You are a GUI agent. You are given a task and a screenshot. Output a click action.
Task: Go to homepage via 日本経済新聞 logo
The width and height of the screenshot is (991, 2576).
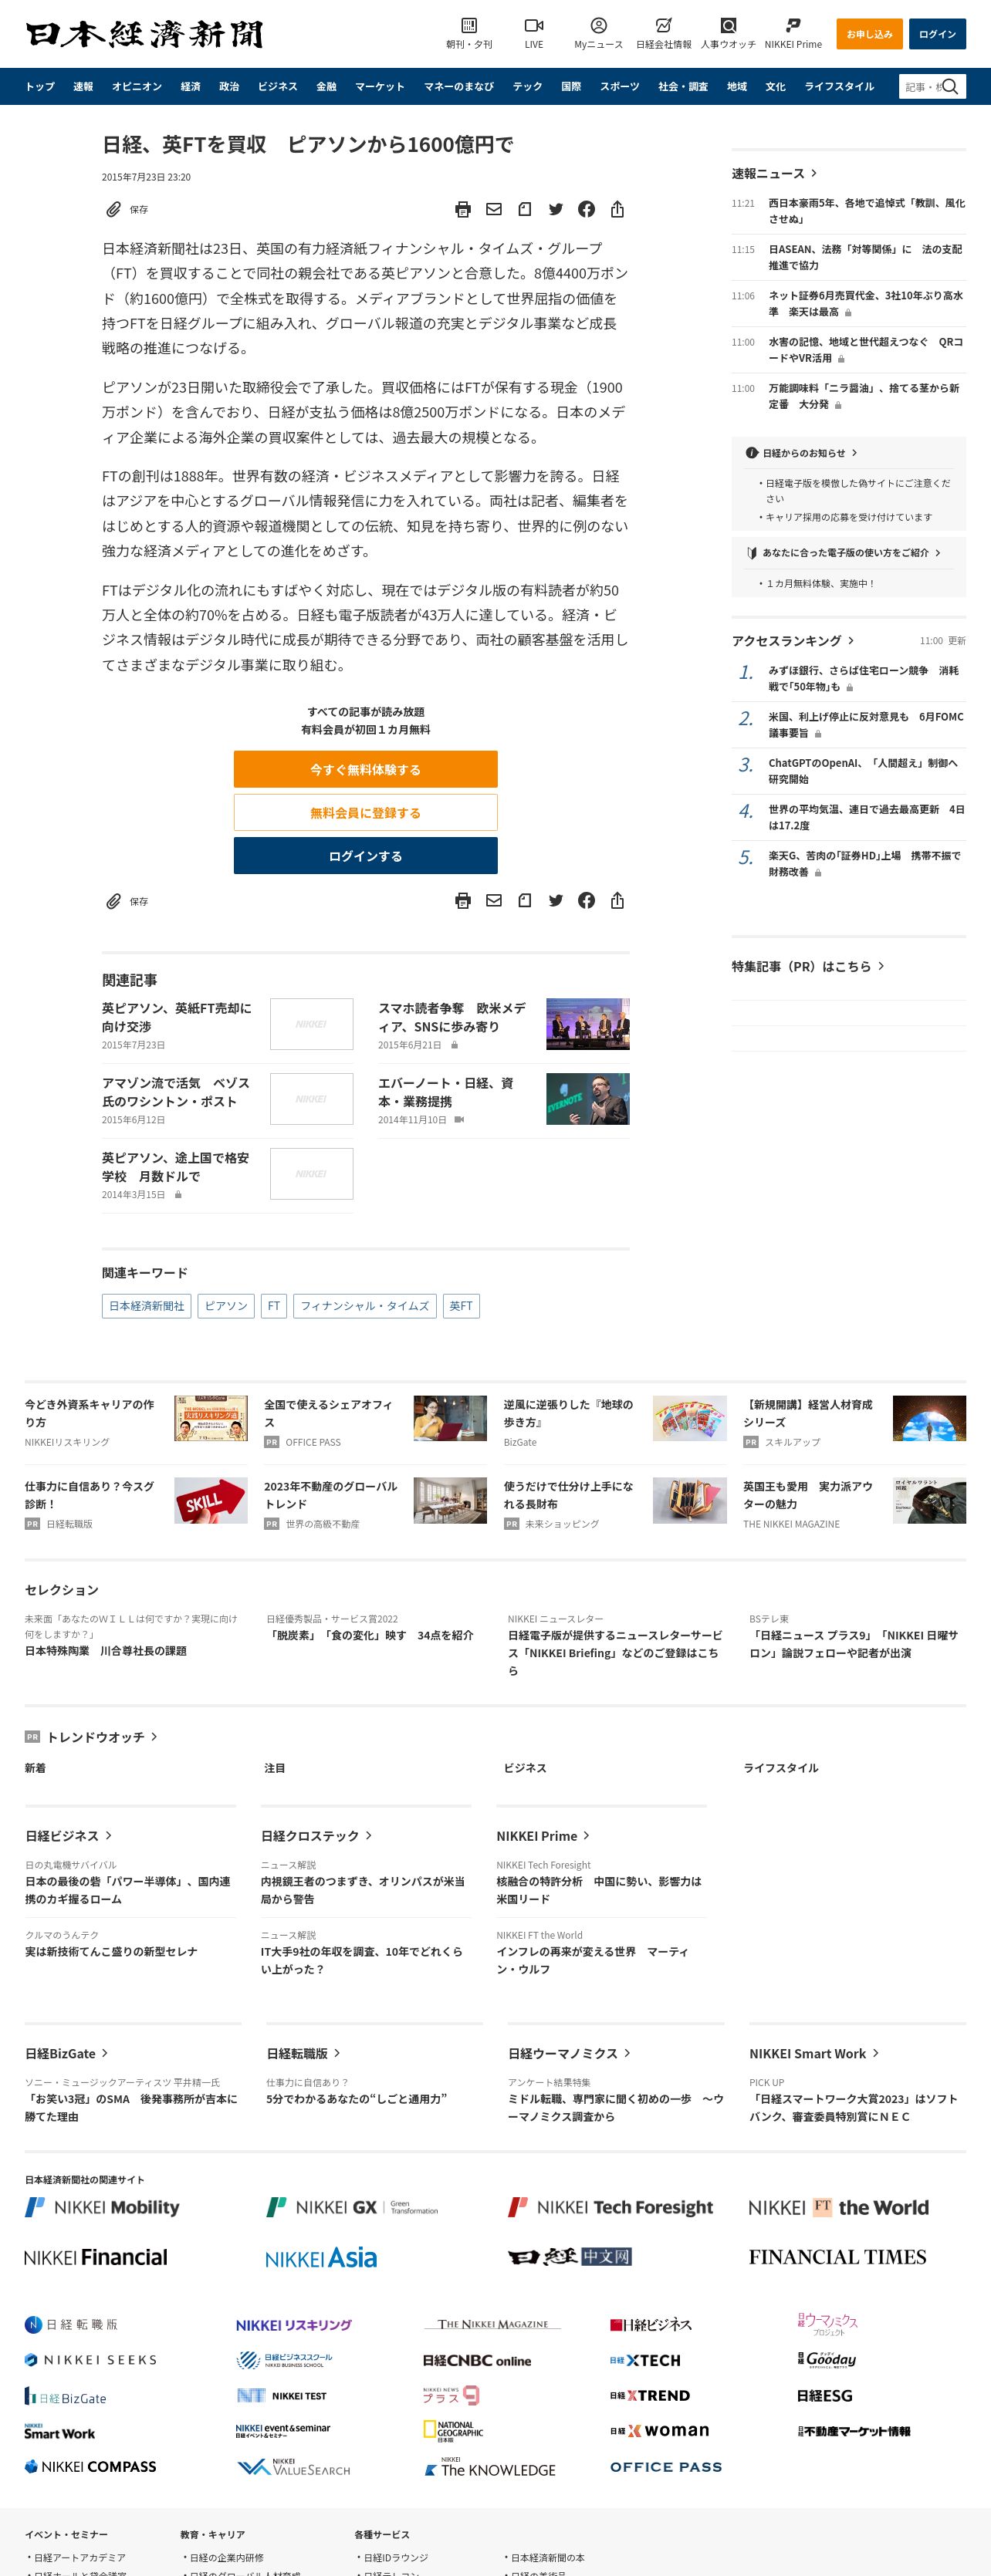click(144, 34)
